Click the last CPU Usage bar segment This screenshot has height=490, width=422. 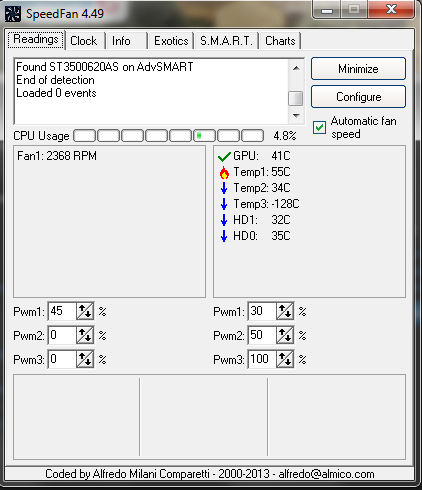tap(252, 136)
